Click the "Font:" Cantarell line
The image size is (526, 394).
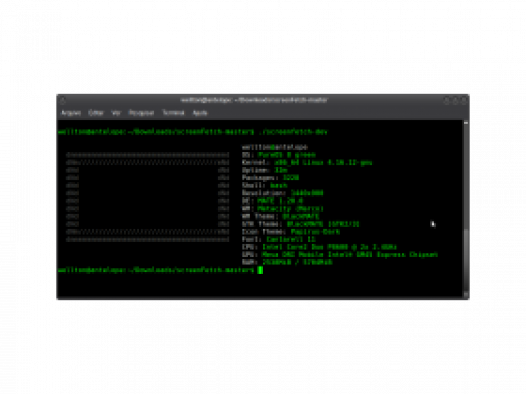click(x=279, y=239)
